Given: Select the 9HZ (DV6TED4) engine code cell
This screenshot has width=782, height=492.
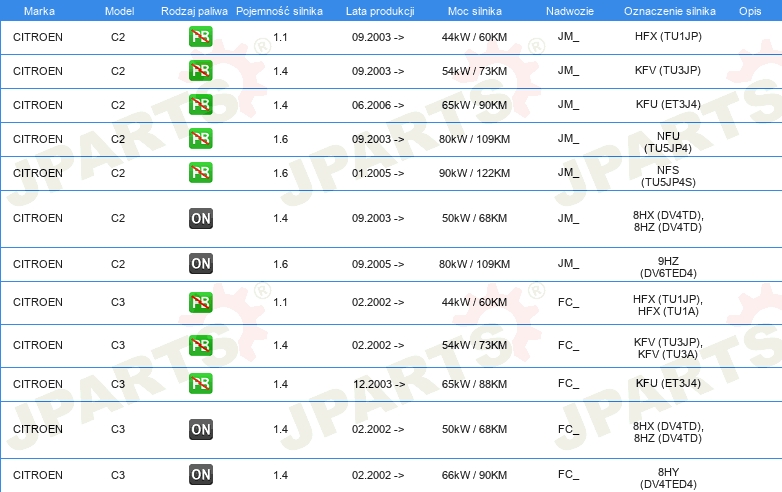Looking at the screenshot, I should (668, 267).
